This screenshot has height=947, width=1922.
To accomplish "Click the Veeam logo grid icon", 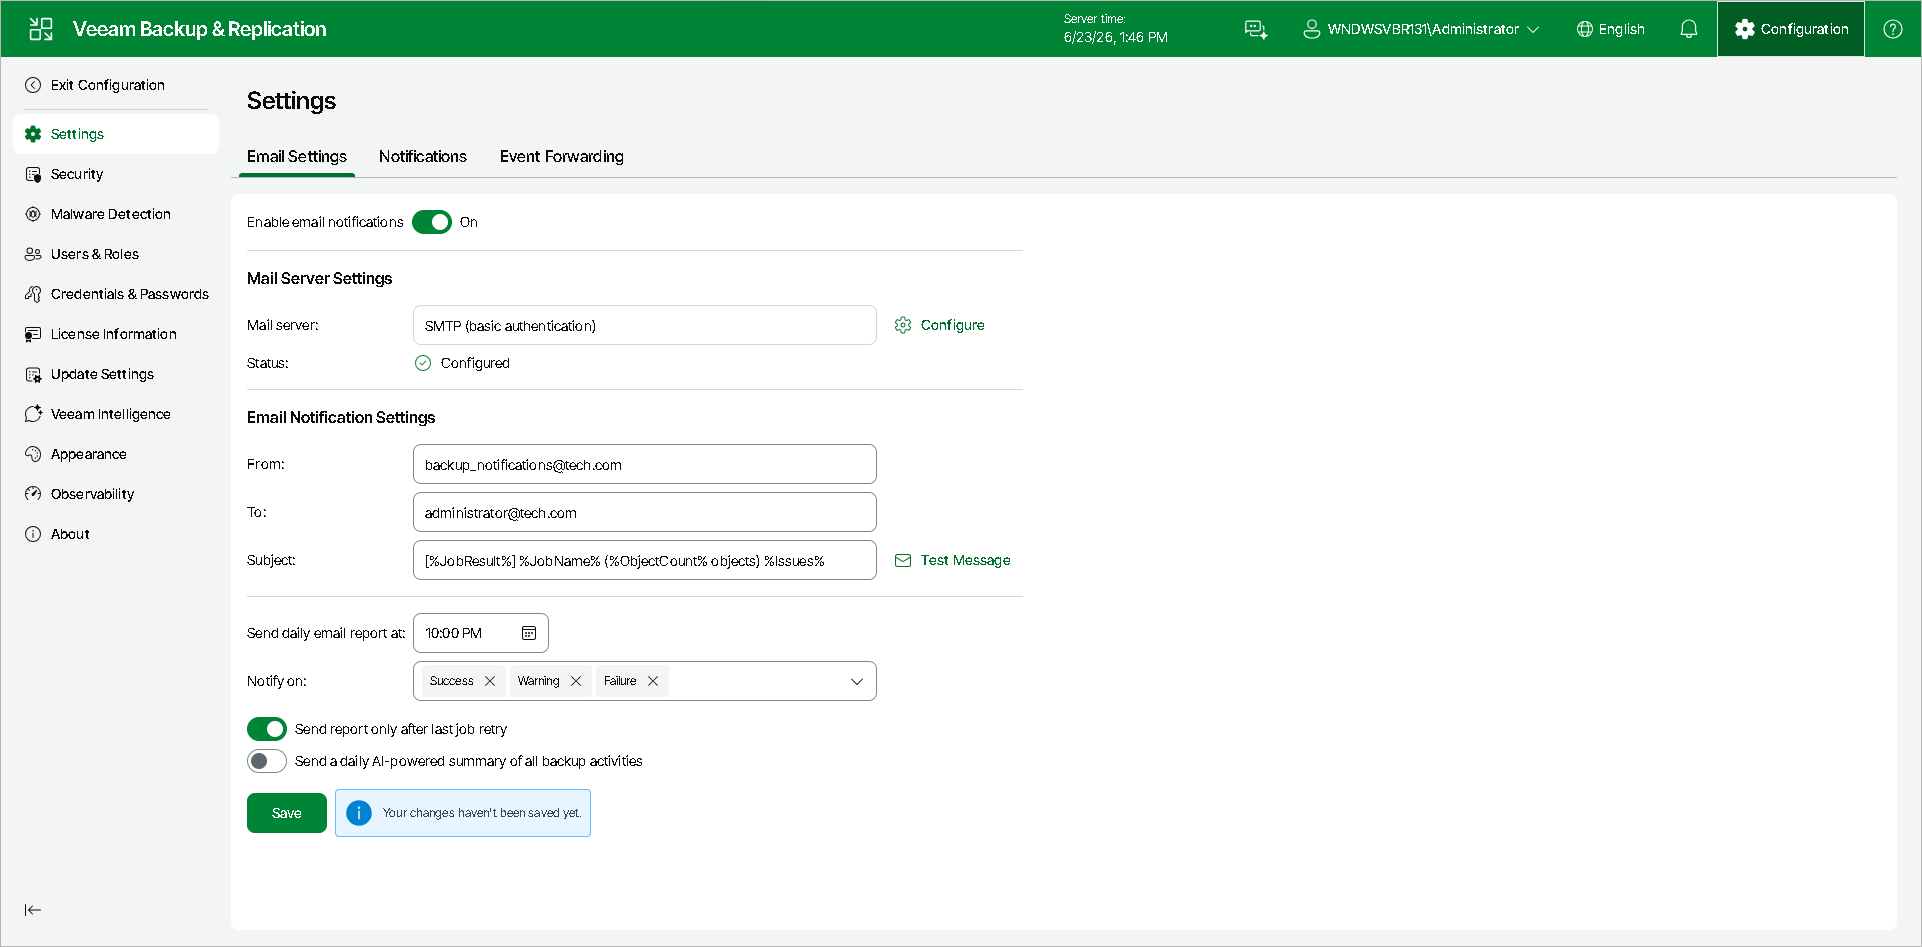I will coord(41,29).
